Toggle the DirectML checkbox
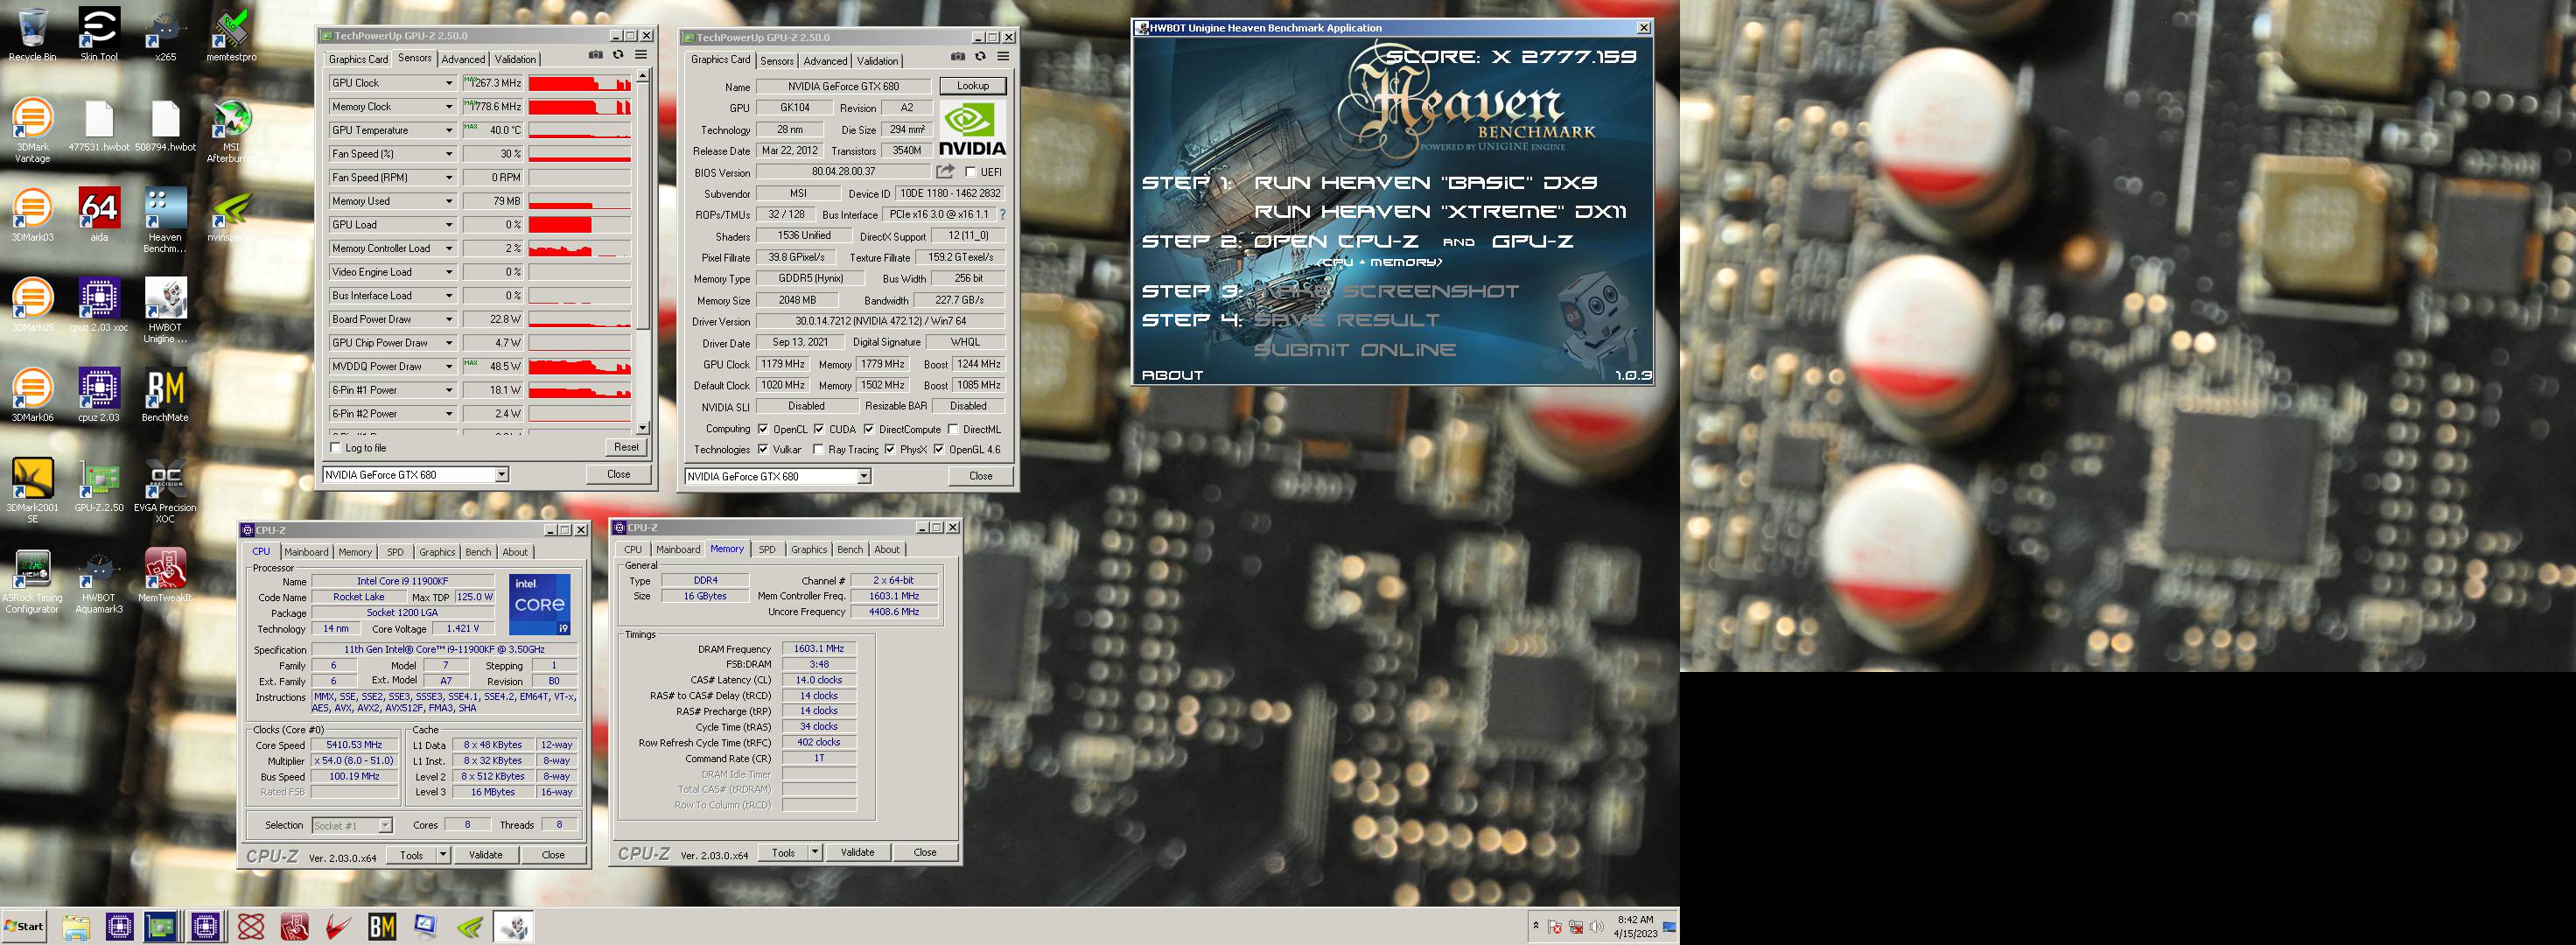 tap(953, 429)
